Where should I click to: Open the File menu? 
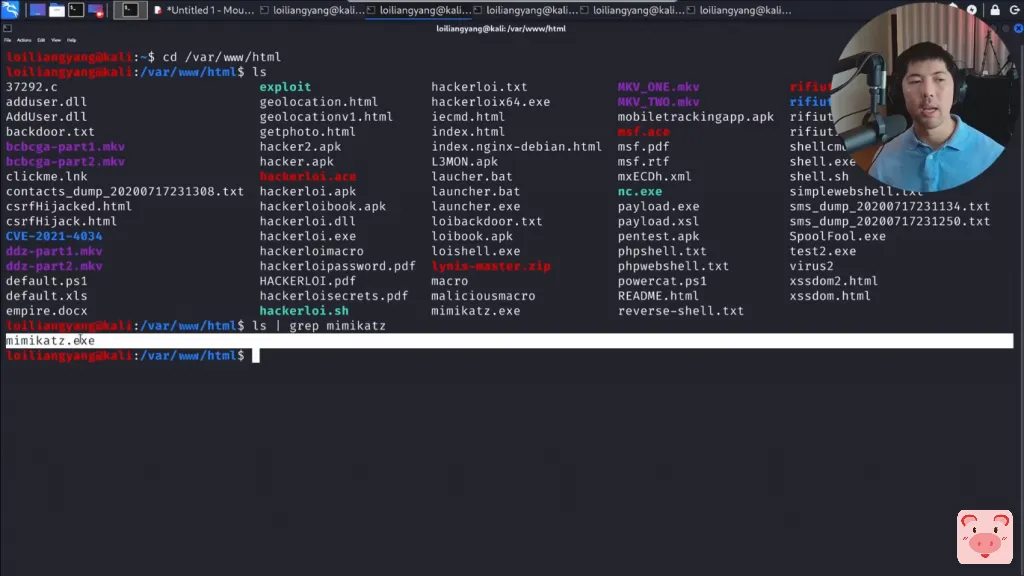coord(8,40)
